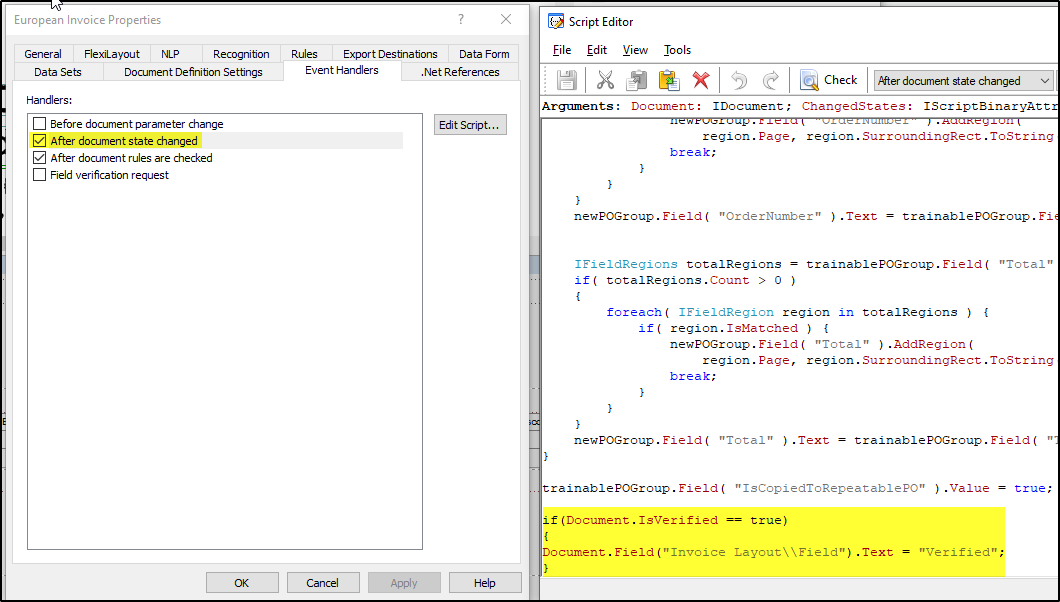1060x602 pixels.
Task: Switch to the Data Form tab
Action: (484, 54)
